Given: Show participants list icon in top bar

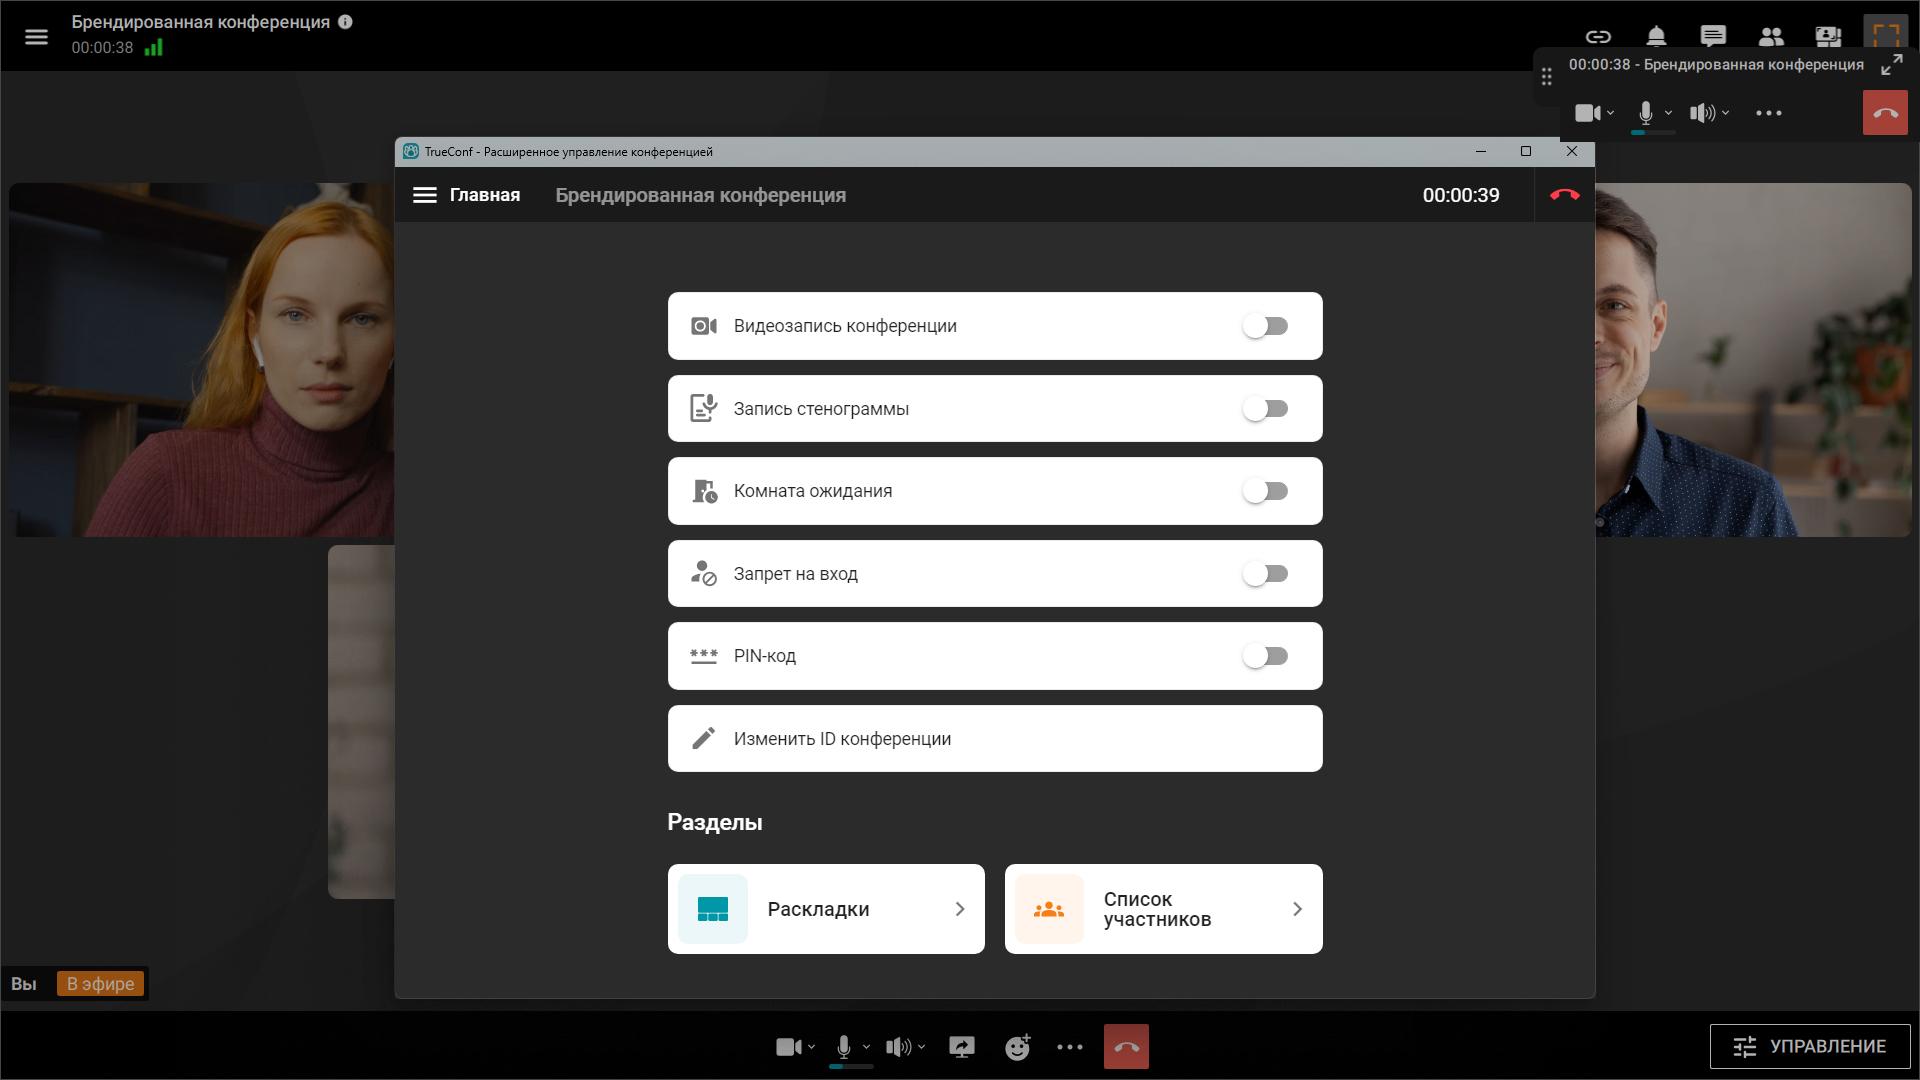Looking at the screenshot, I should tap(1771, 37).
